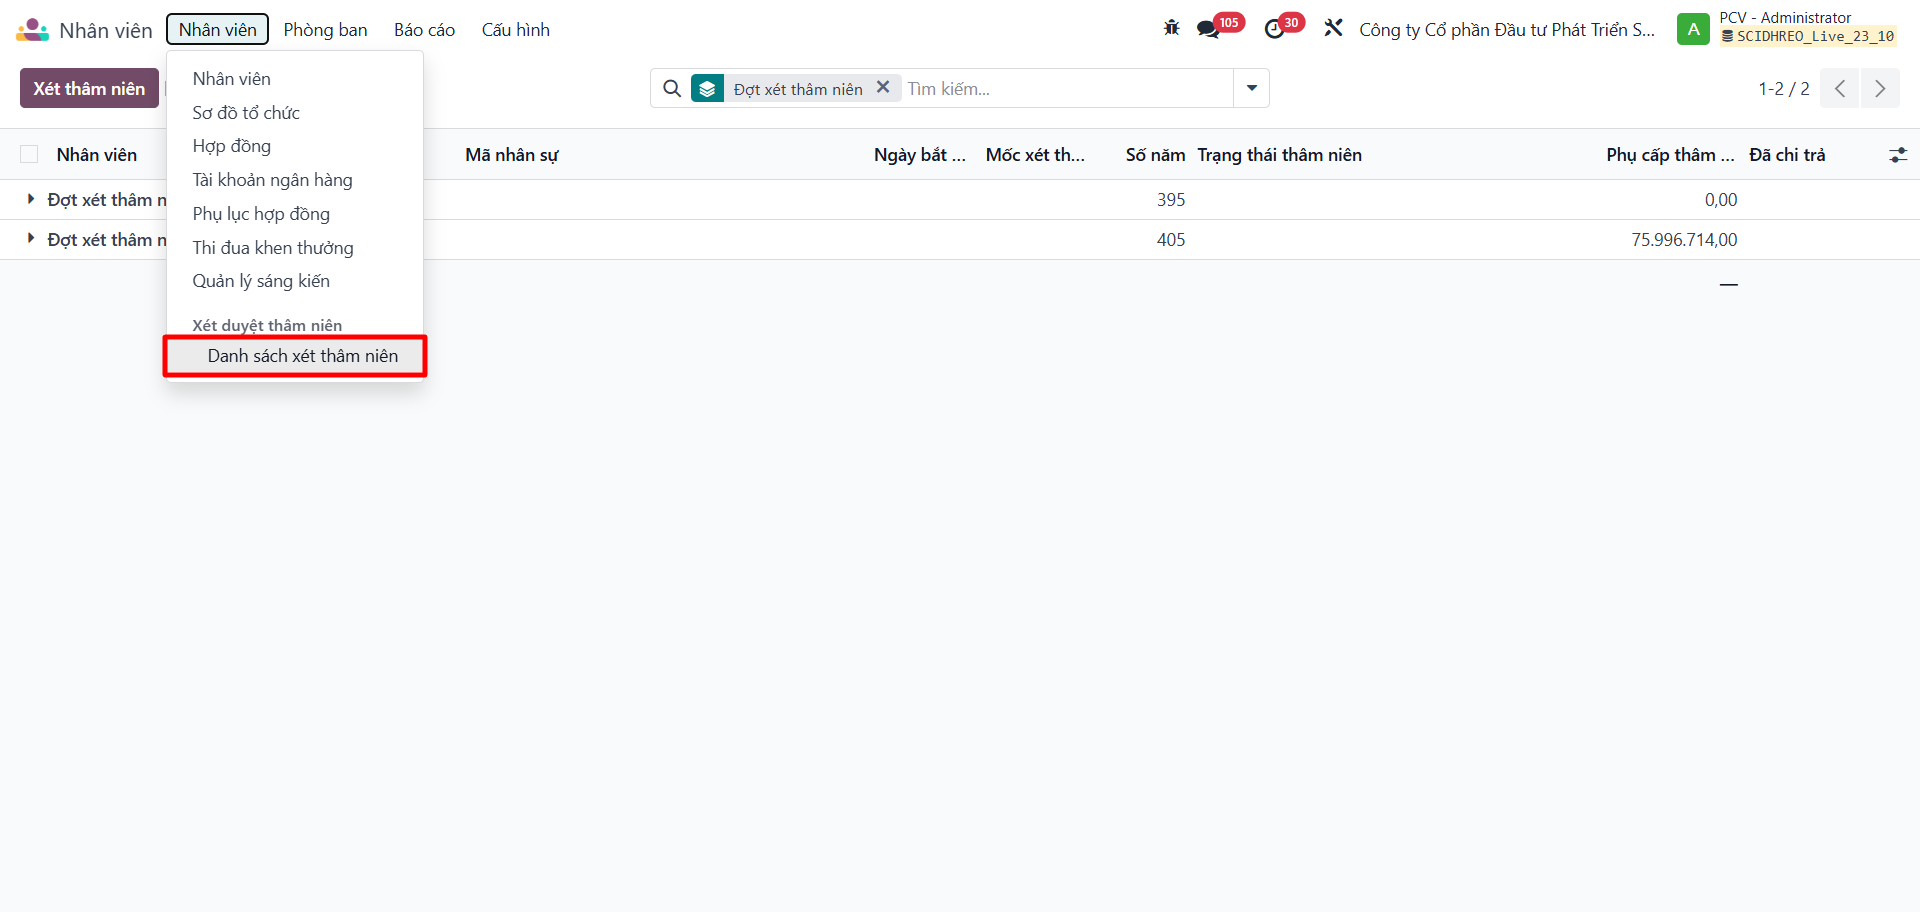Open activities clock icon with 30 badge
The width and height of the screenshot is (1920, 912).
tap(1275, 29)
